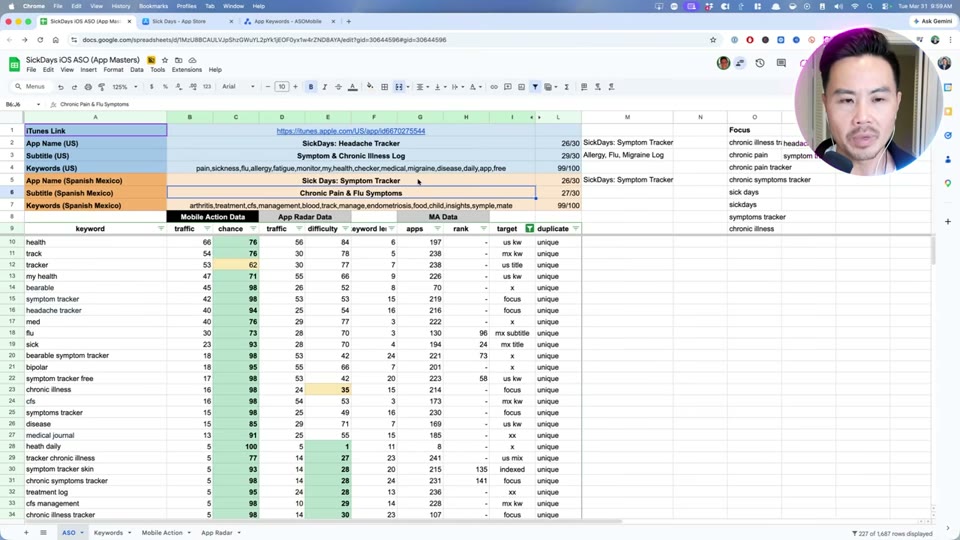Click the name box showing B6:J6
The height and width of the screenshot is (540, 960).
click(x=21, y=105)
